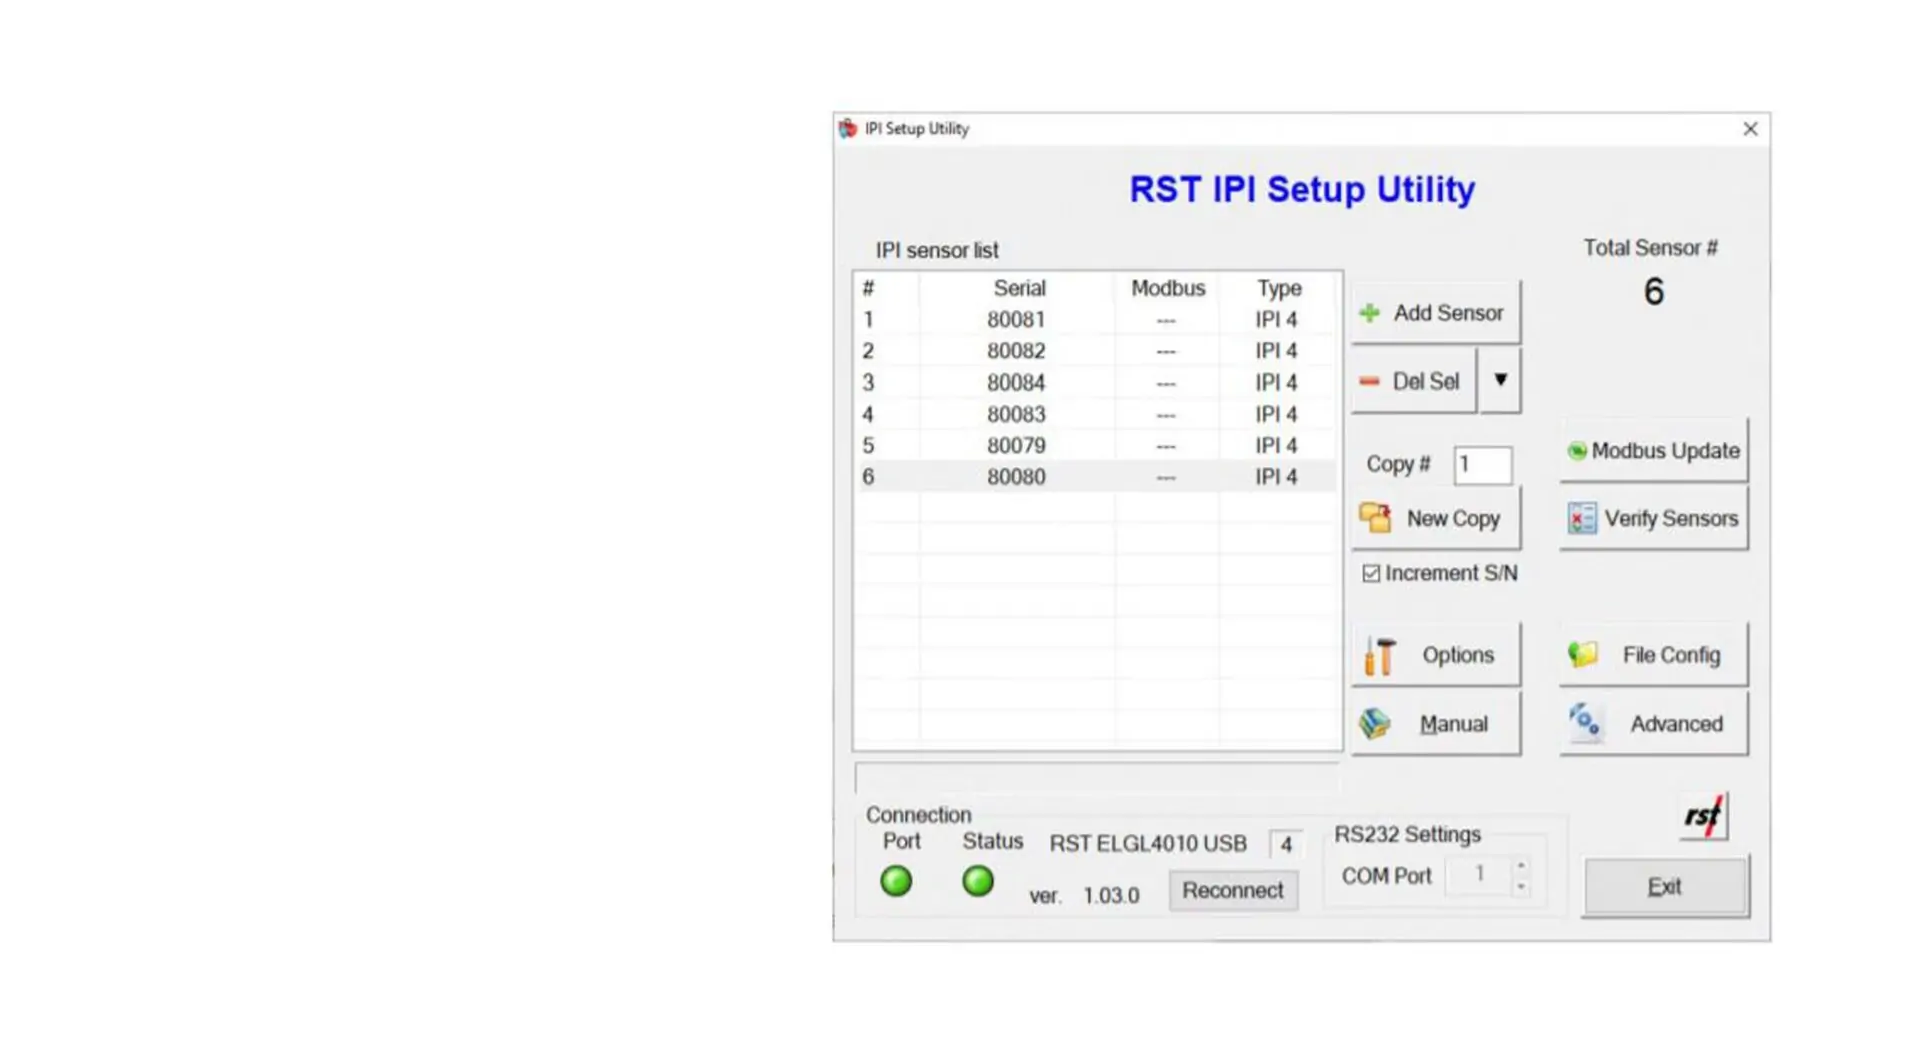Screen dimensions: 1920x1060
Task: Select sensor row with serial 80081
Action: (x=1096, y=320)
